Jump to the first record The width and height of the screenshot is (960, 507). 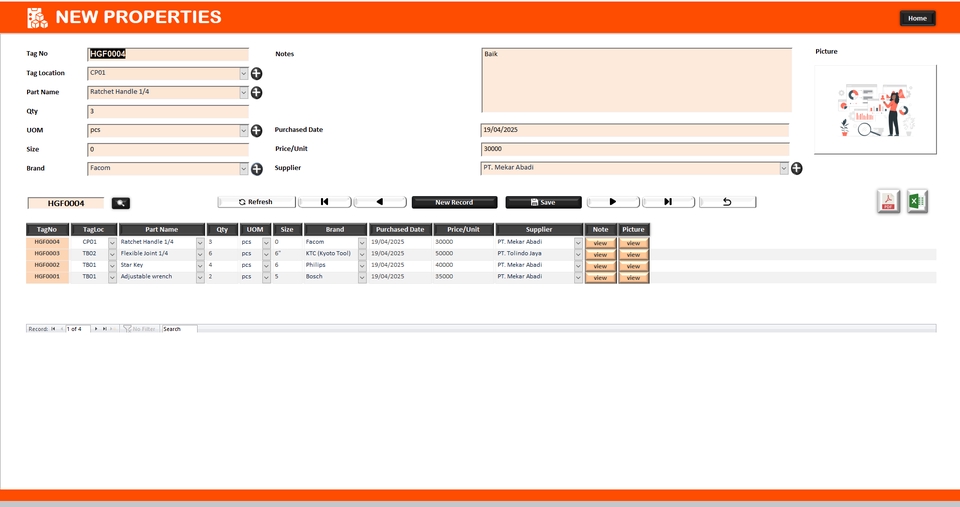[x=325, y=202]
